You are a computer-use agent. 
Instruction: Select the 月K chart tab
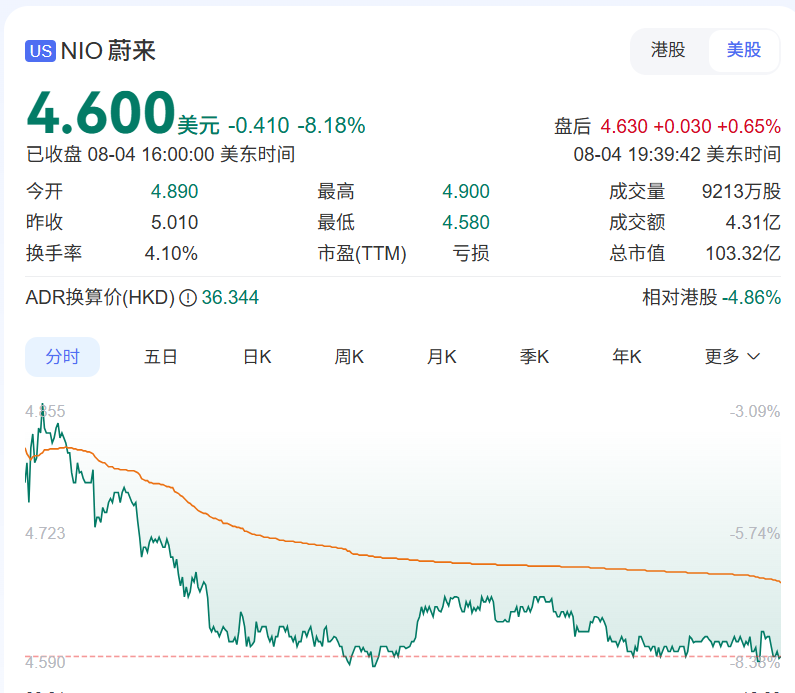pyautogui.click(x=442, y=357)
